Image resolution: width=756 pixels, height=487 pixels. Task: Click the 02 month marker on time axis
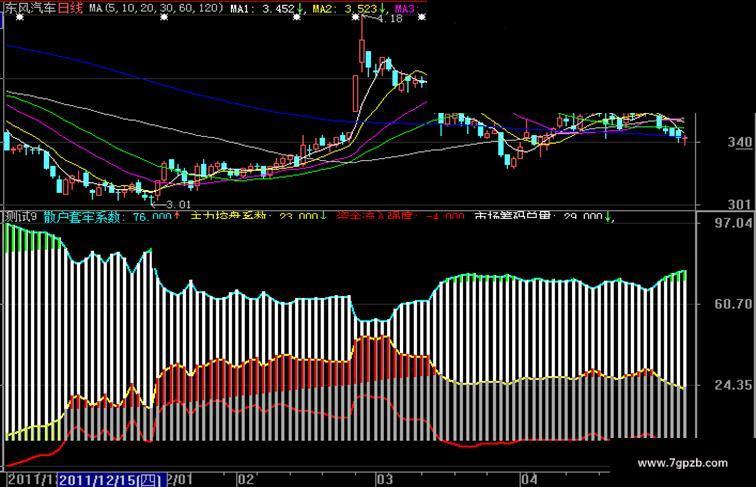coord(245,480)
